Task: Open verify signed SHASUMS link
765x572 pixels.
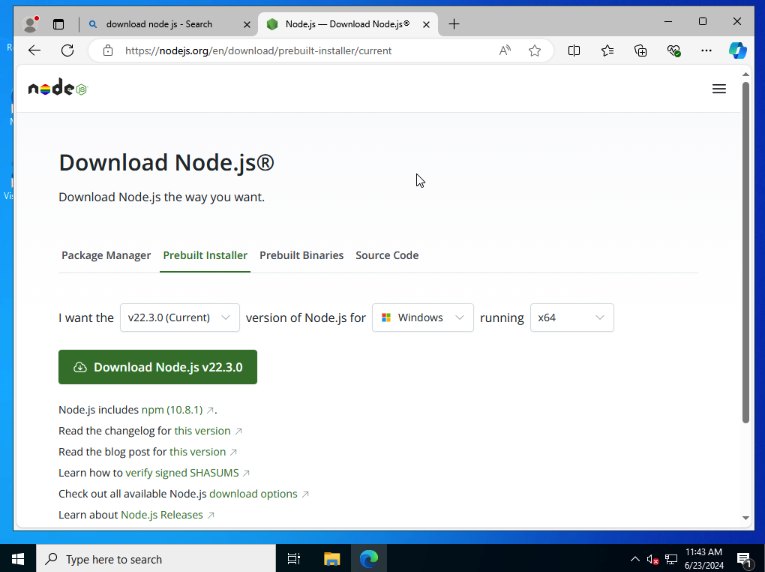Action: click(x=182, y=473)
